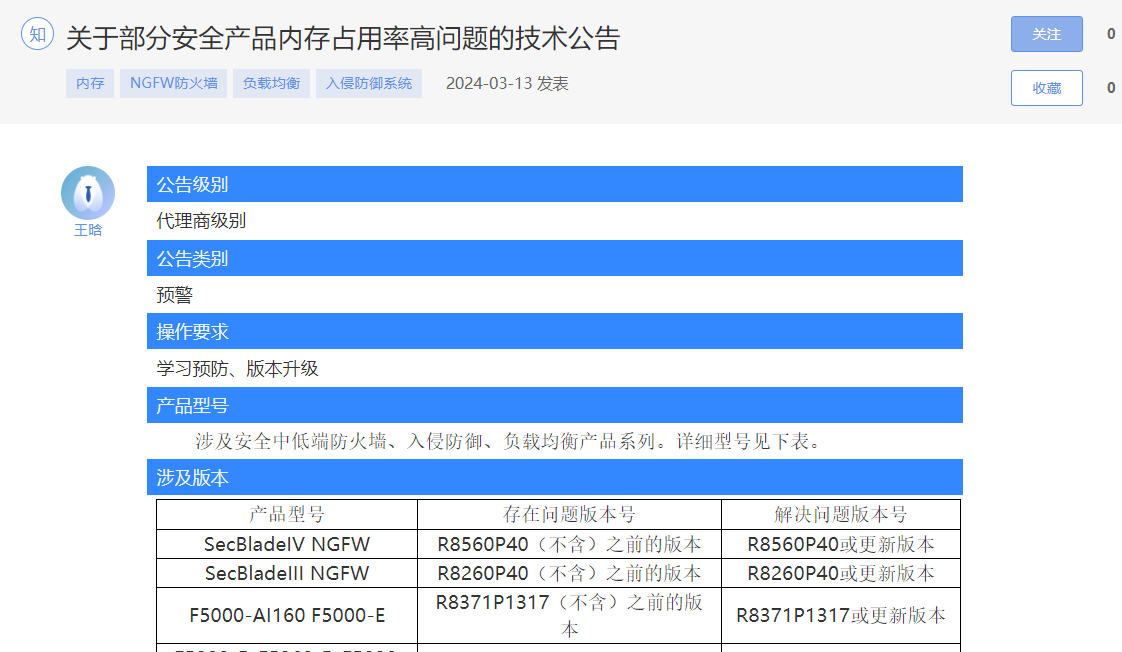Click the 收藏 favorite button

[1046, 87]
